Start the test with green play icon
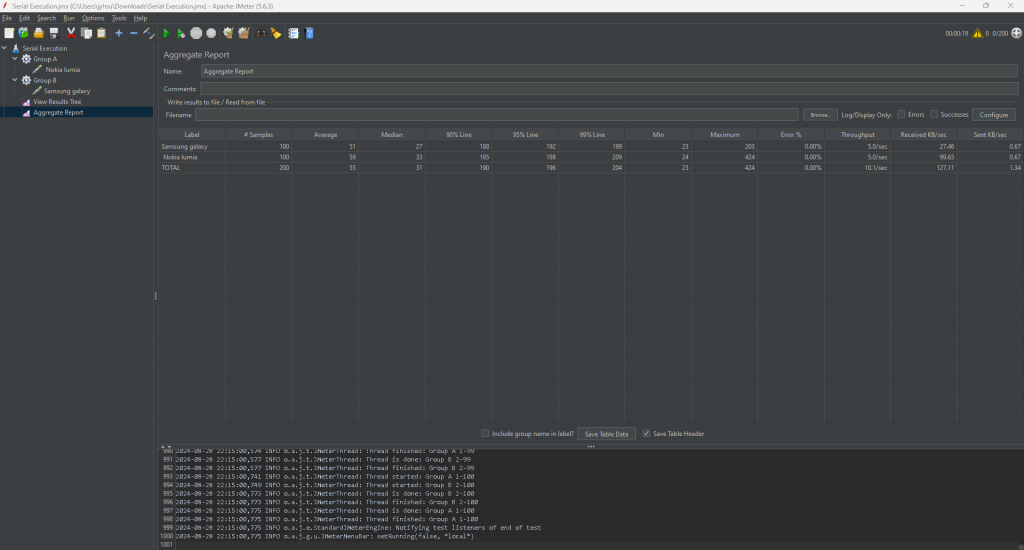1024x550 pixels. pyautogui.click(x=166, y=33)
